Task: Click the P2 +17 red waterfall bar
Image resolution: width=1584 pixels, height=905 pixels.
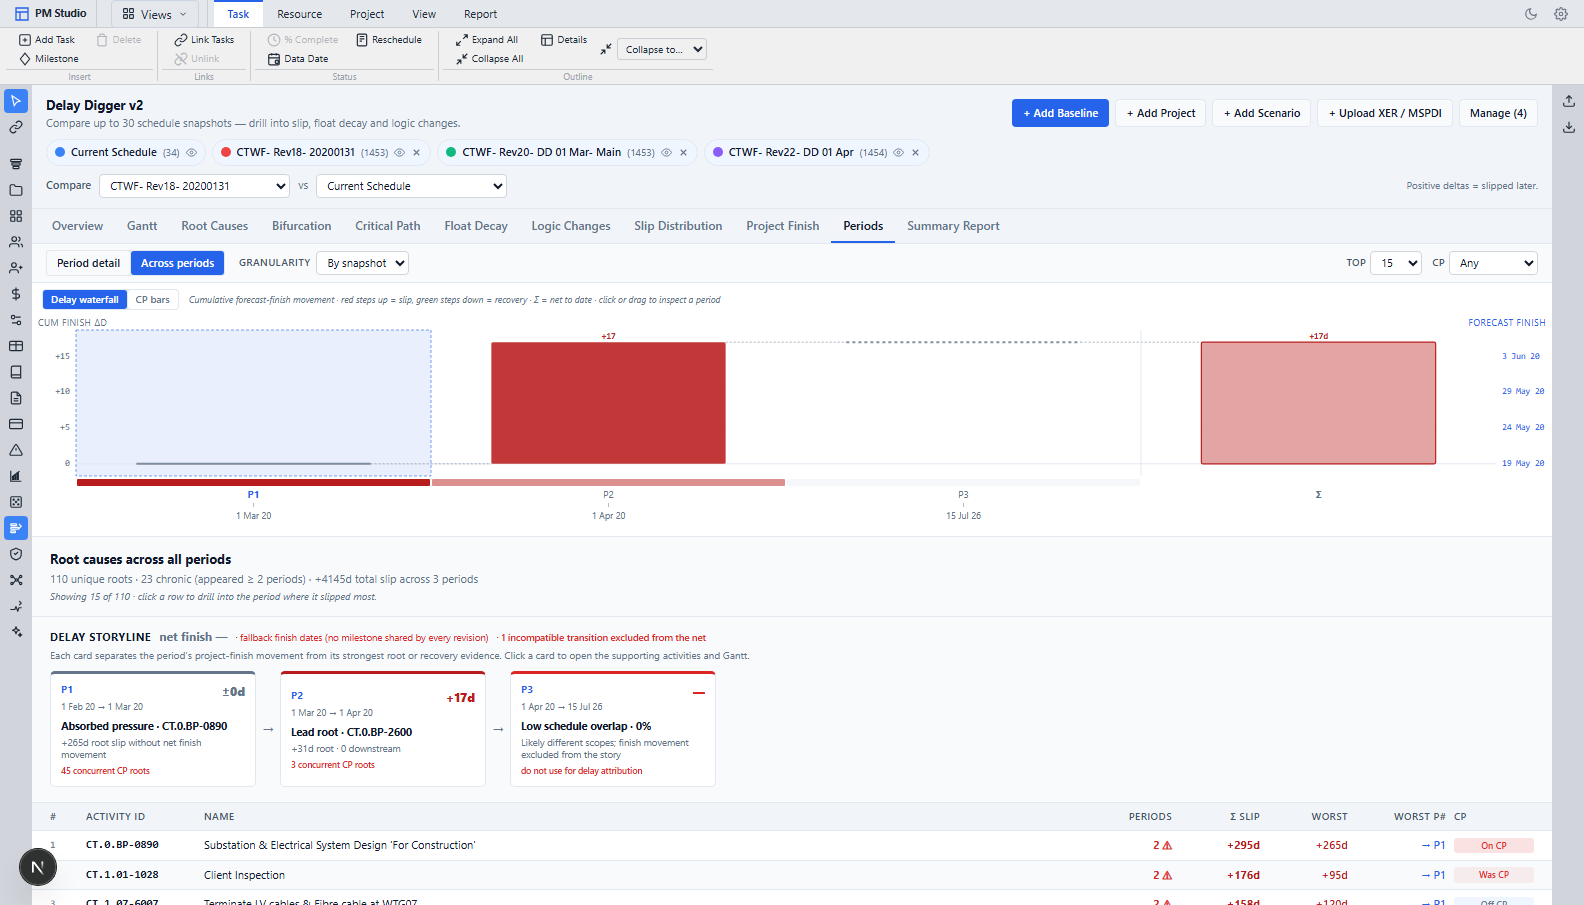Action: pyautogui.click(x=608, y=403)
